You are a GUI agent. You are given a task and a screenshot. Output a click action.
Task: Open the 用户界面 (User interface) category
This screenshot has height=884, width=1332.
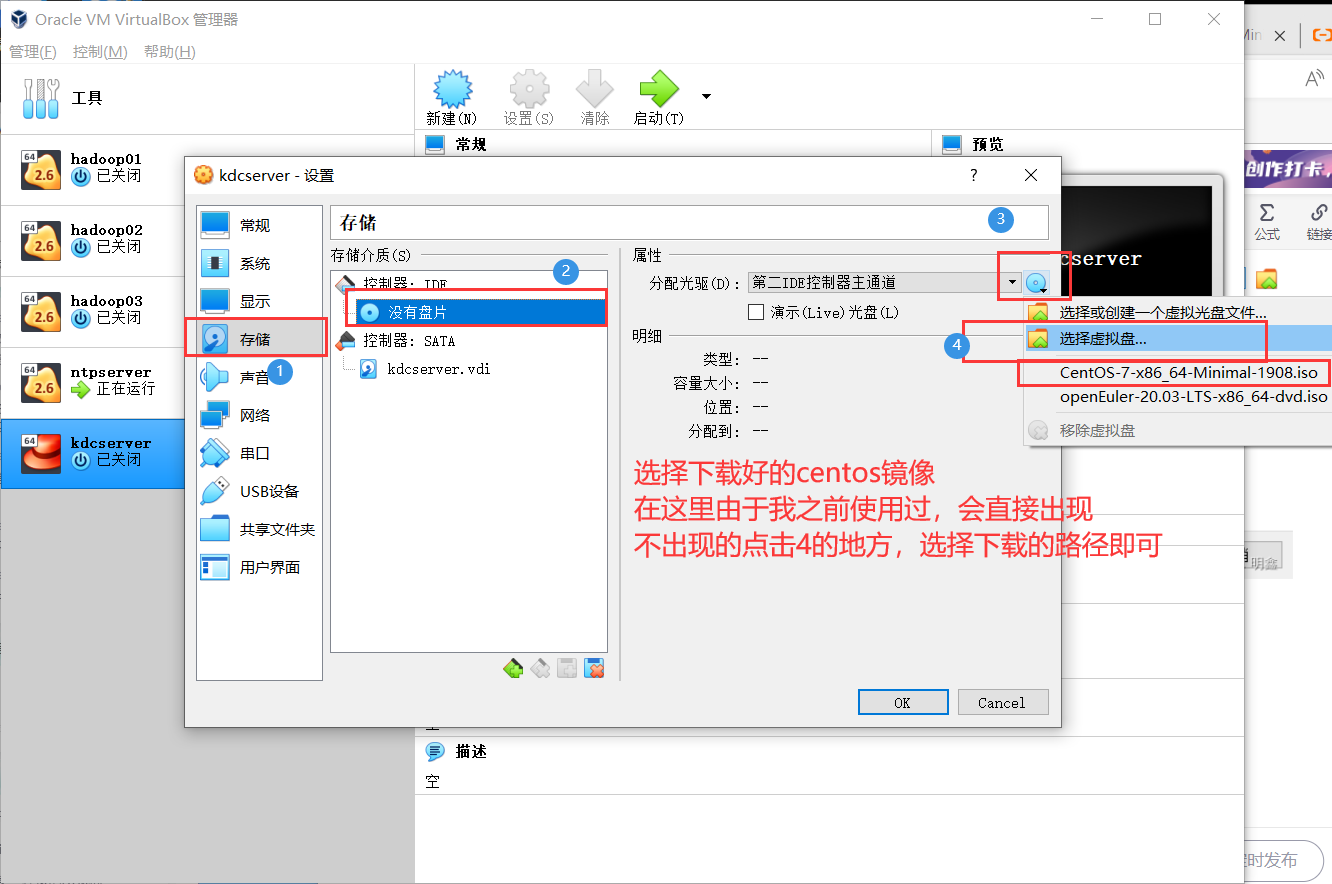coord(259,568)
